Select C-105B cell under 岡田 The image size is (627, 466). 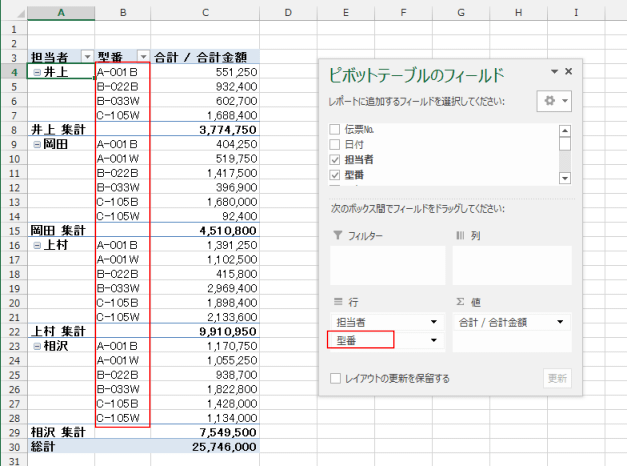123,202
